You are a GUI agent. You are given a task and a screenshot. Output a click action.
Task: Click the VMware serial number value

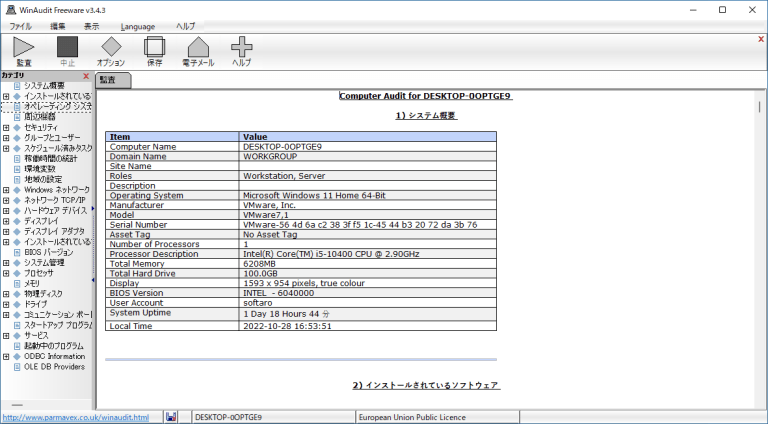(360, 225)
